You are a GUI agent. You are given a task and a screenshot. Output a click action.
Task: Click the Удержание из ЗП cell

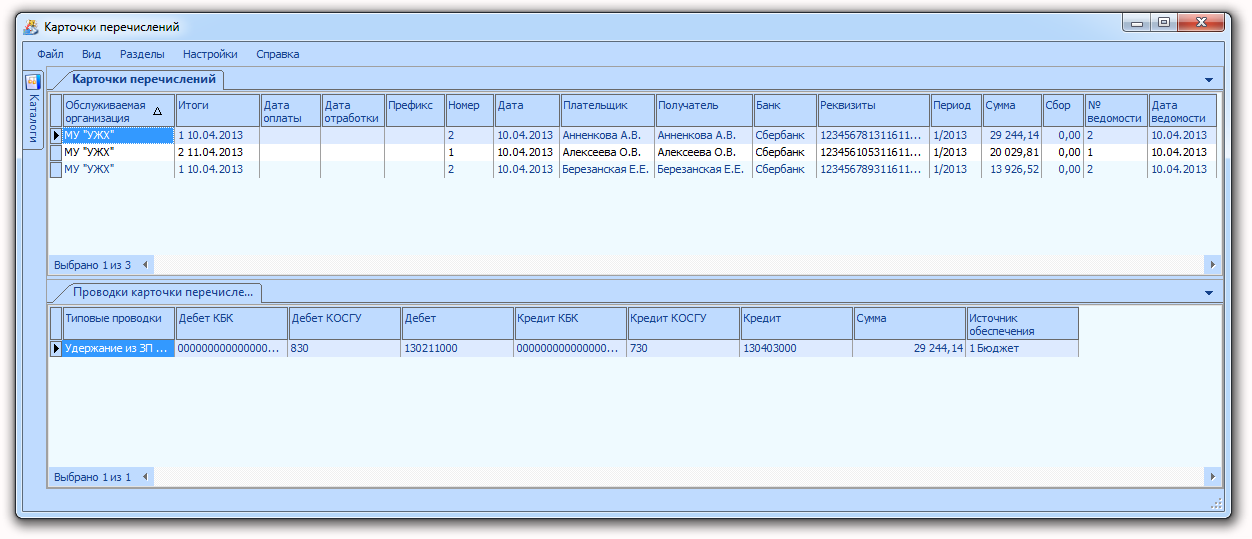pos(119,348)
